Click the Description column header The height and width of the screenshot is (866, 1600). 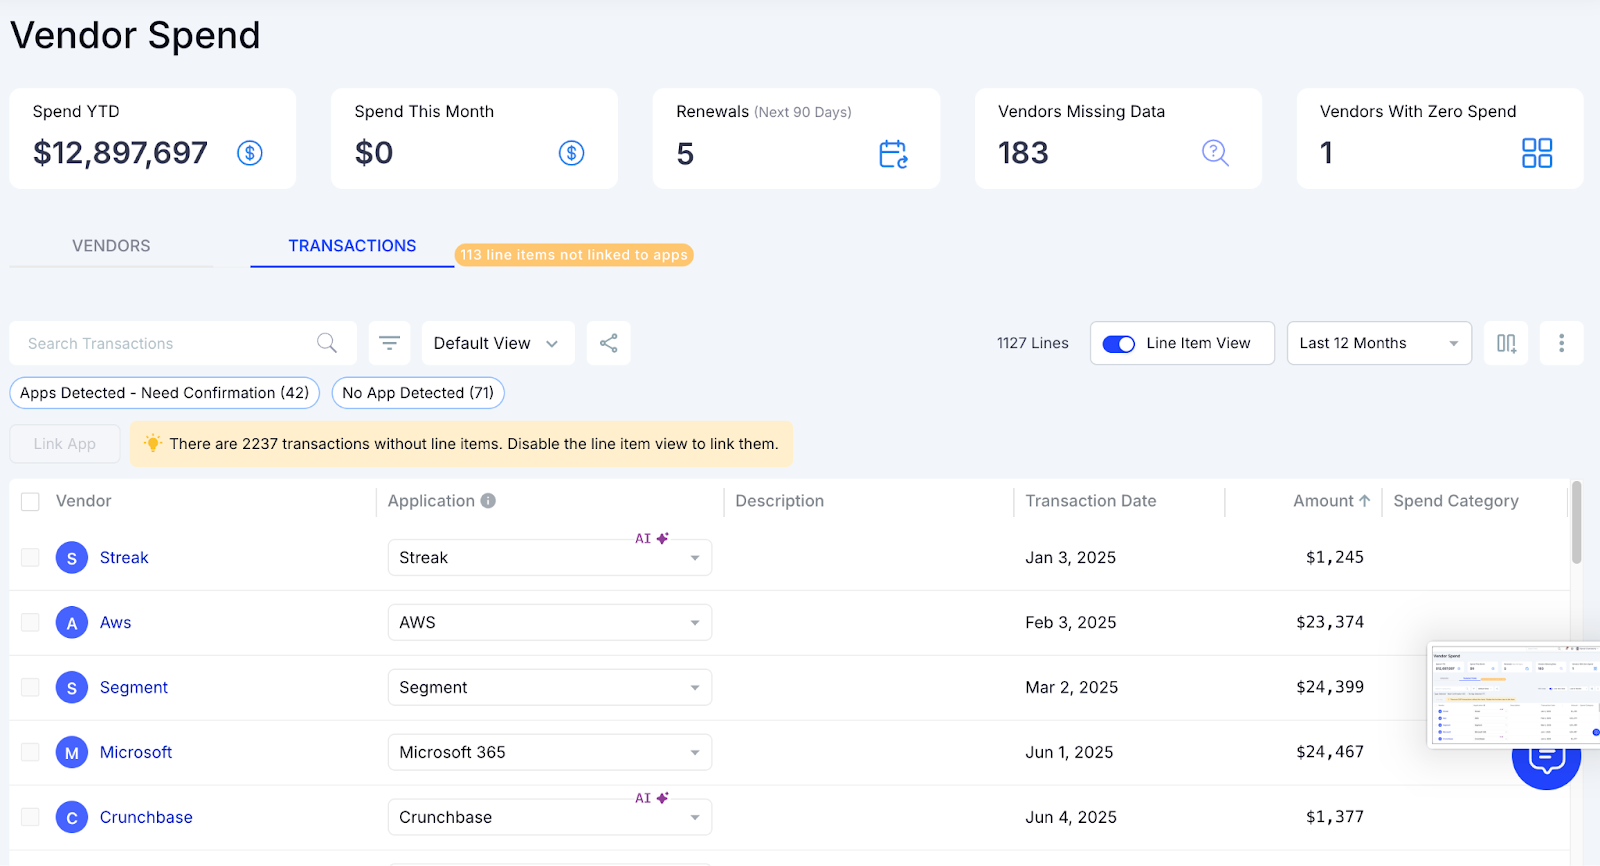tap(780, 501)
